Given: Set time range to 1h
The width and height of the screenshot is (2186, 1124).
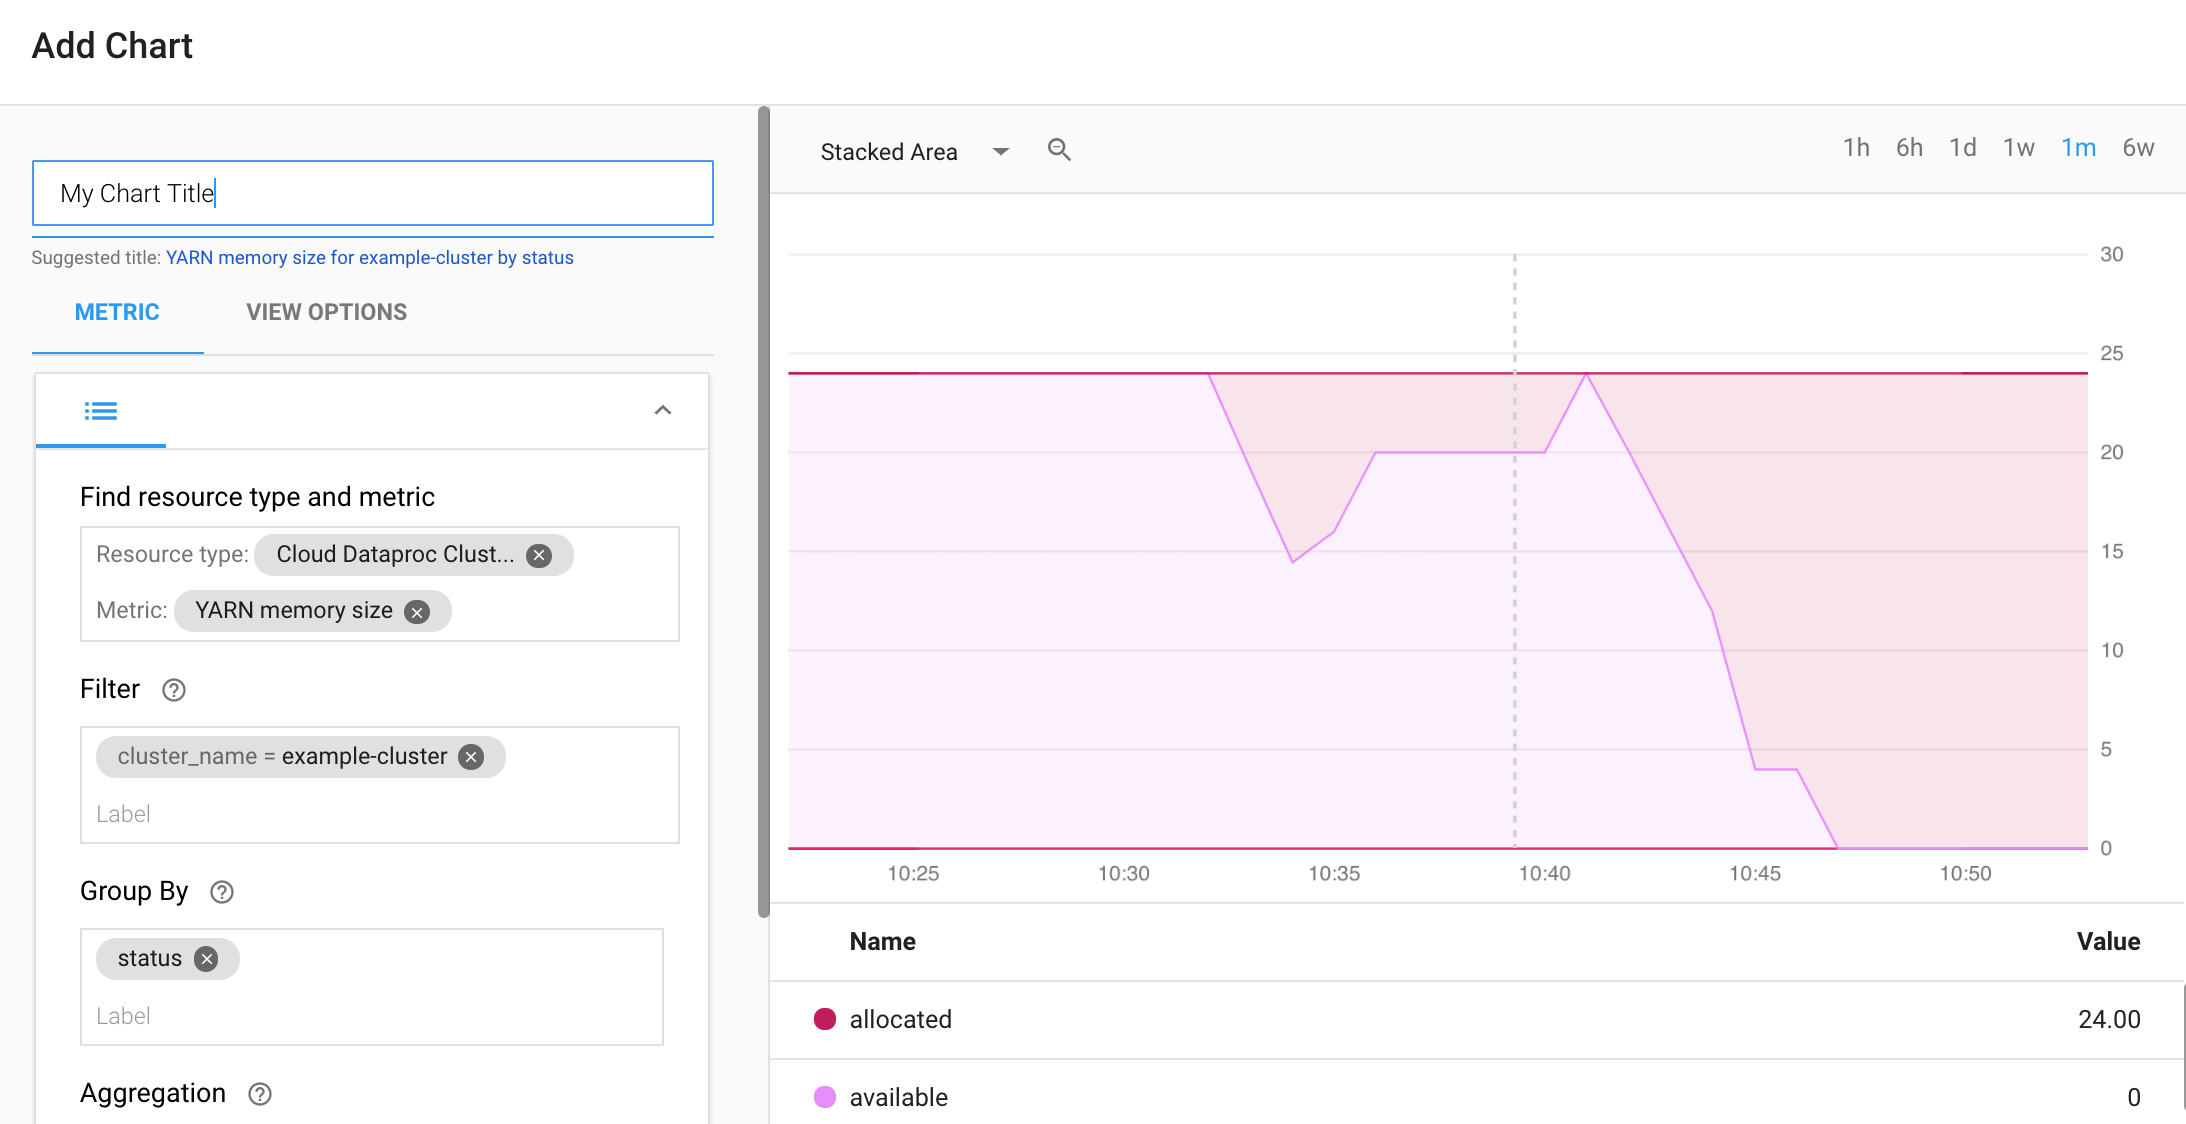Looking at the screenshot, I should pyautogui.click(x=1856, y=148).
